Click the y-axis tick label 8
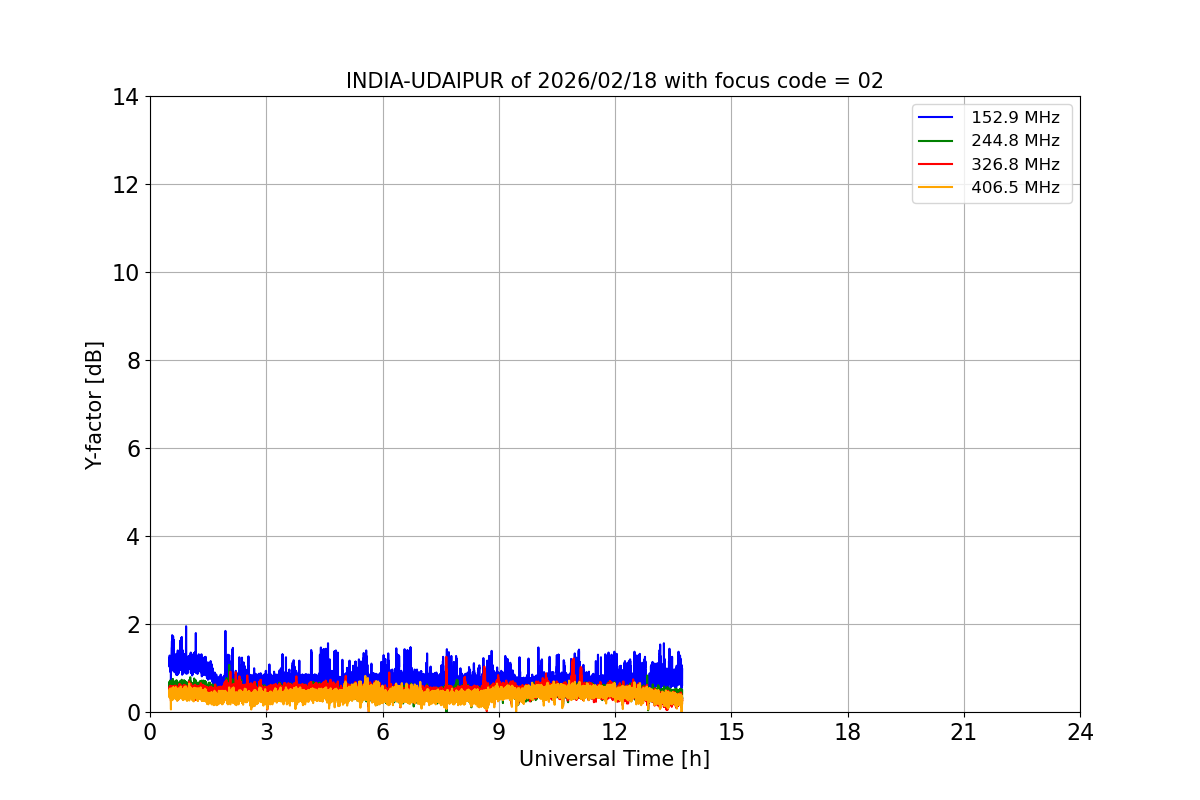Screen dimensions: 1200x800 (x=131, y=361)
